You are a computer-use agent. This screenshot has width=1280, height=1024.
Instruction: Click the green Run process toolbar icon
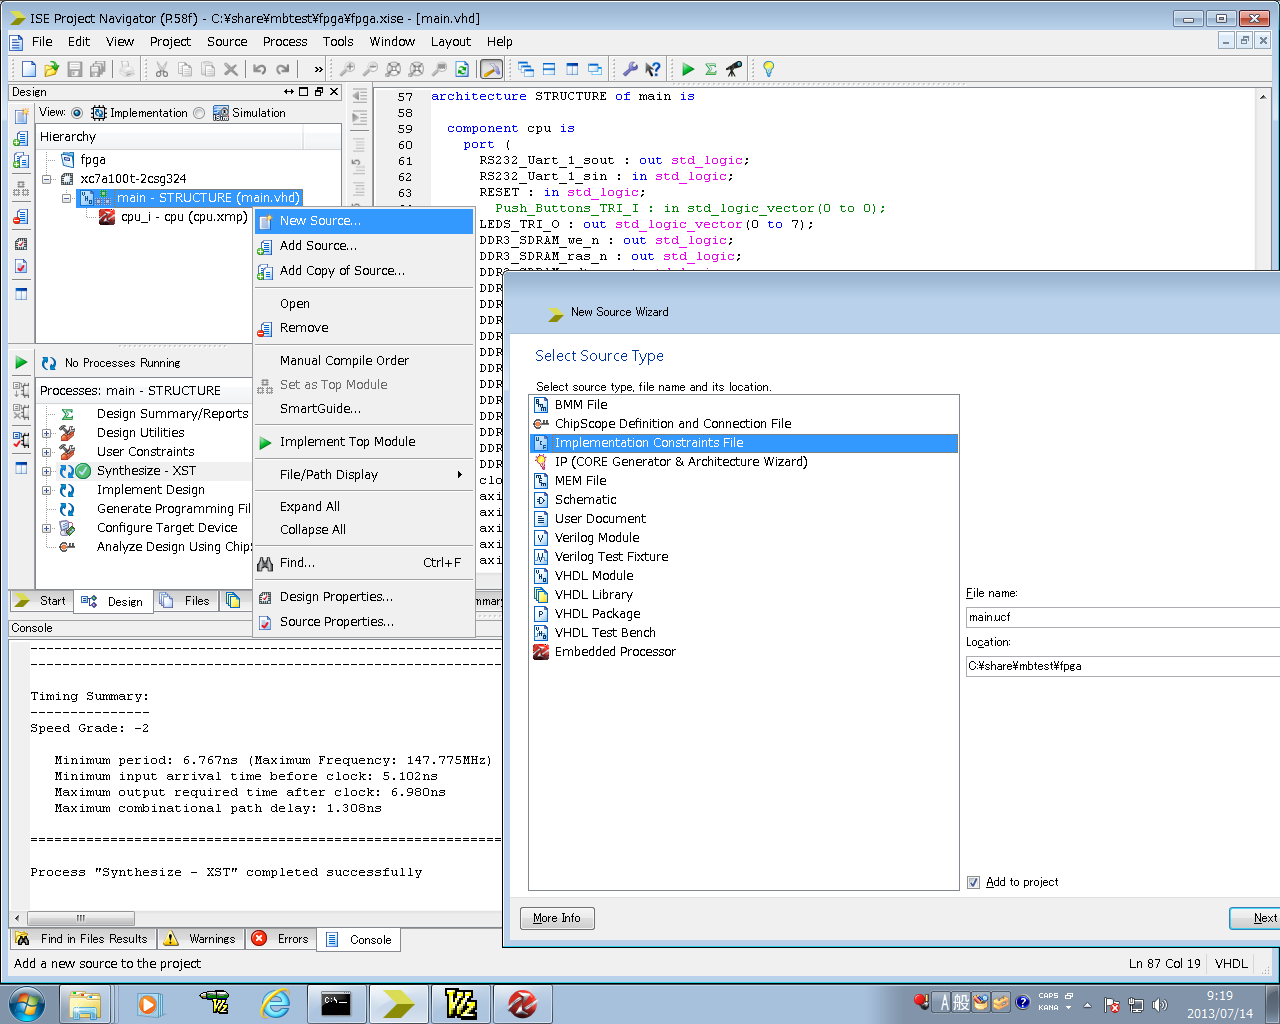pyautogui.click(x=688, y=69)
